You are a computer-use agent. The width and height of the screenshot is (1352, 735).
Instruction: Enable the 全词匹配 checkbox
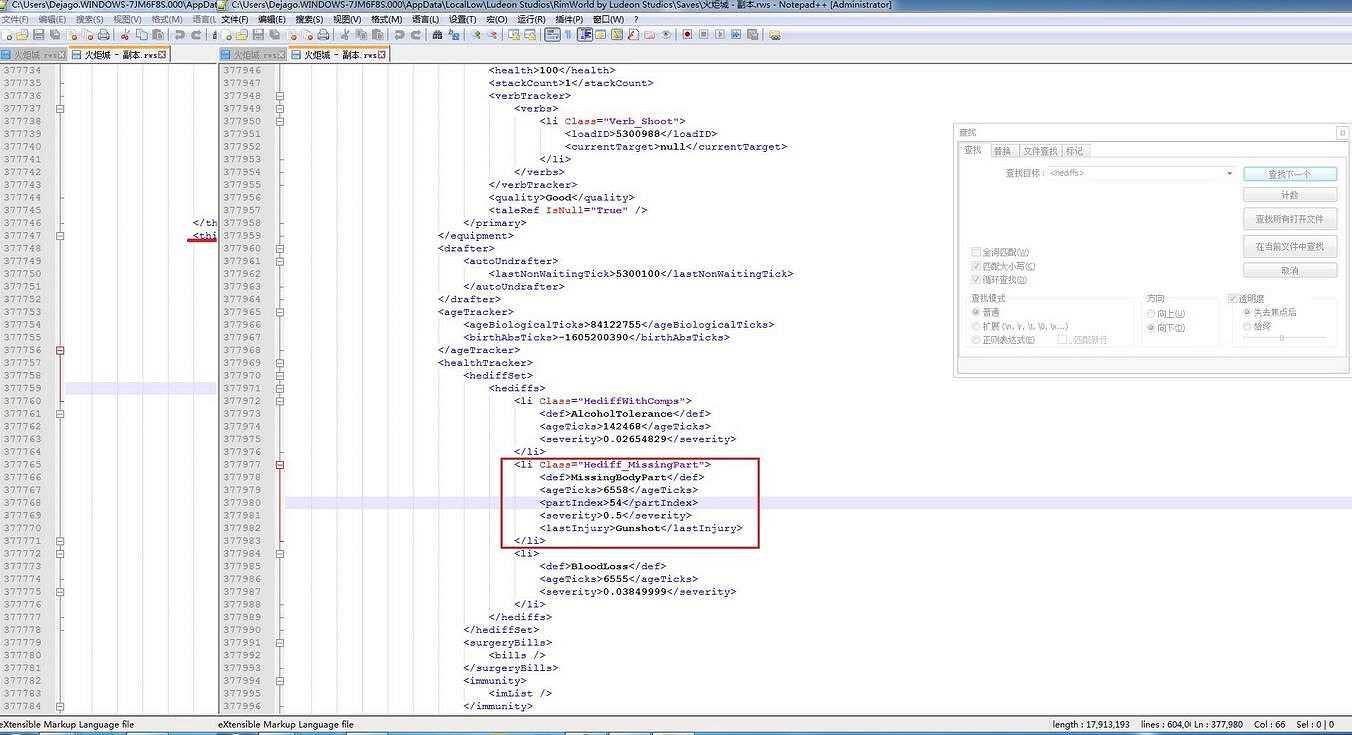tap(976, 253)
